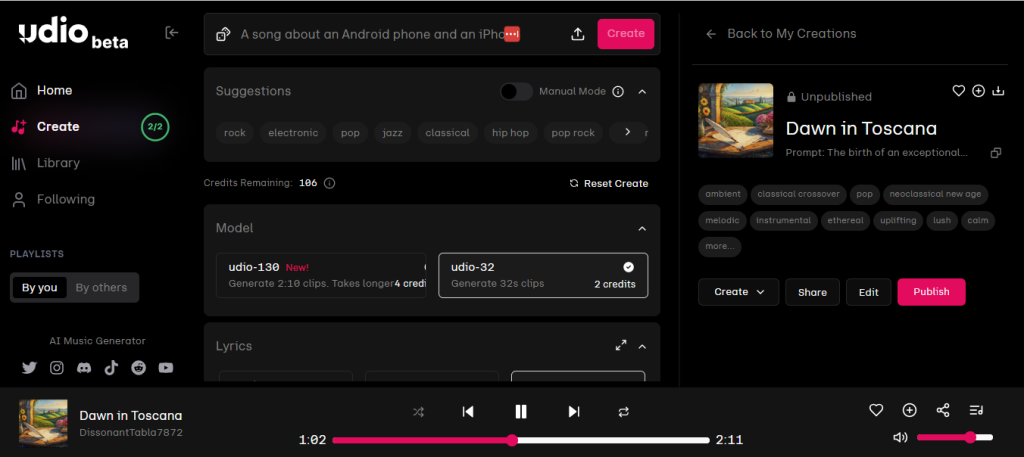Adjust the volume slider in player

coord(954,437)
